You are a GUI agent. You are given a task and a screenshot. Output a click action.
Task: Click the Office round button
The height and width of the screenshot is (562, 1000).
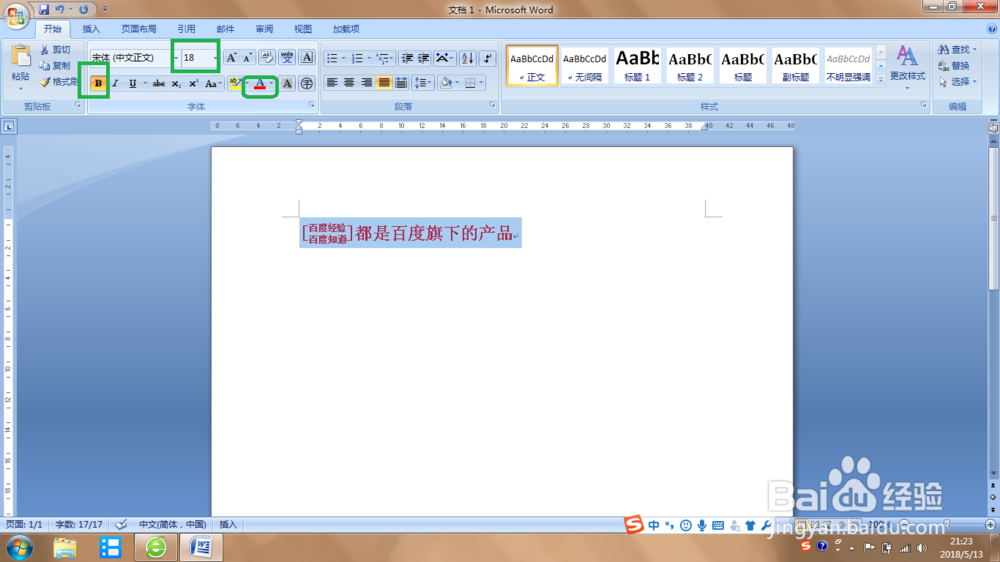point(16,15)
